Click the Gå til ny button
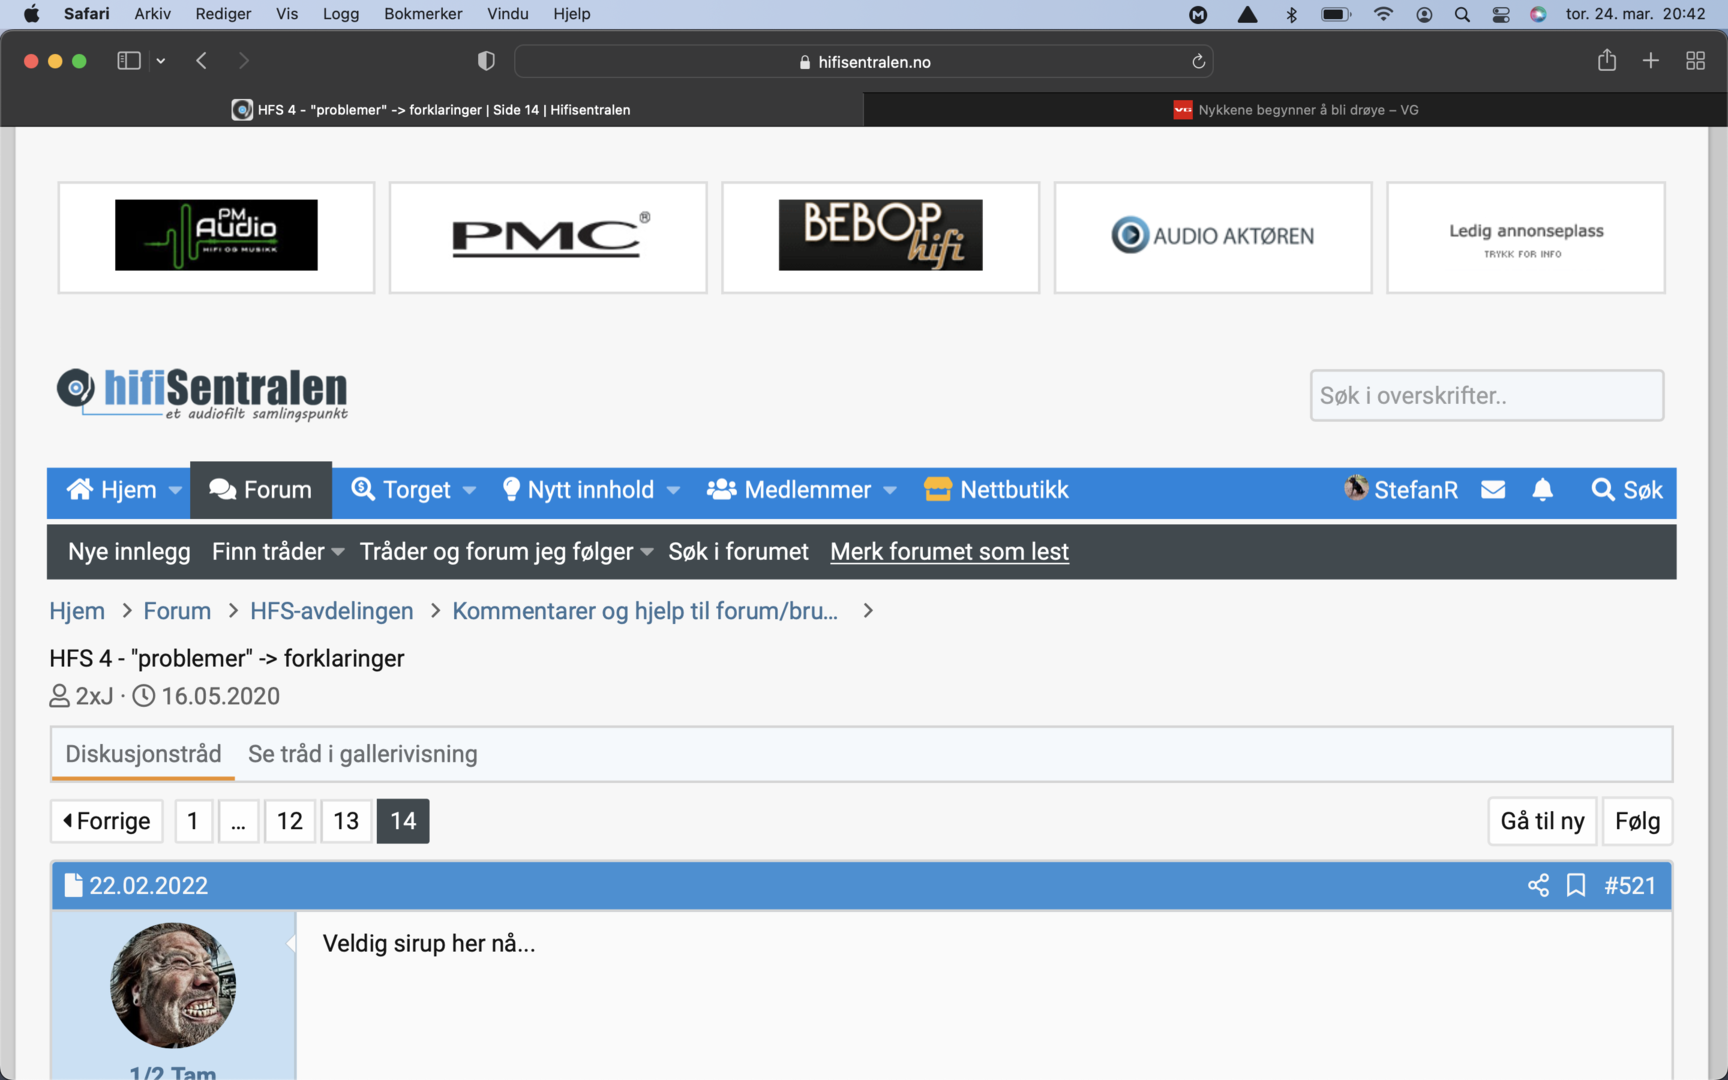 click(x=1542, y=821)
